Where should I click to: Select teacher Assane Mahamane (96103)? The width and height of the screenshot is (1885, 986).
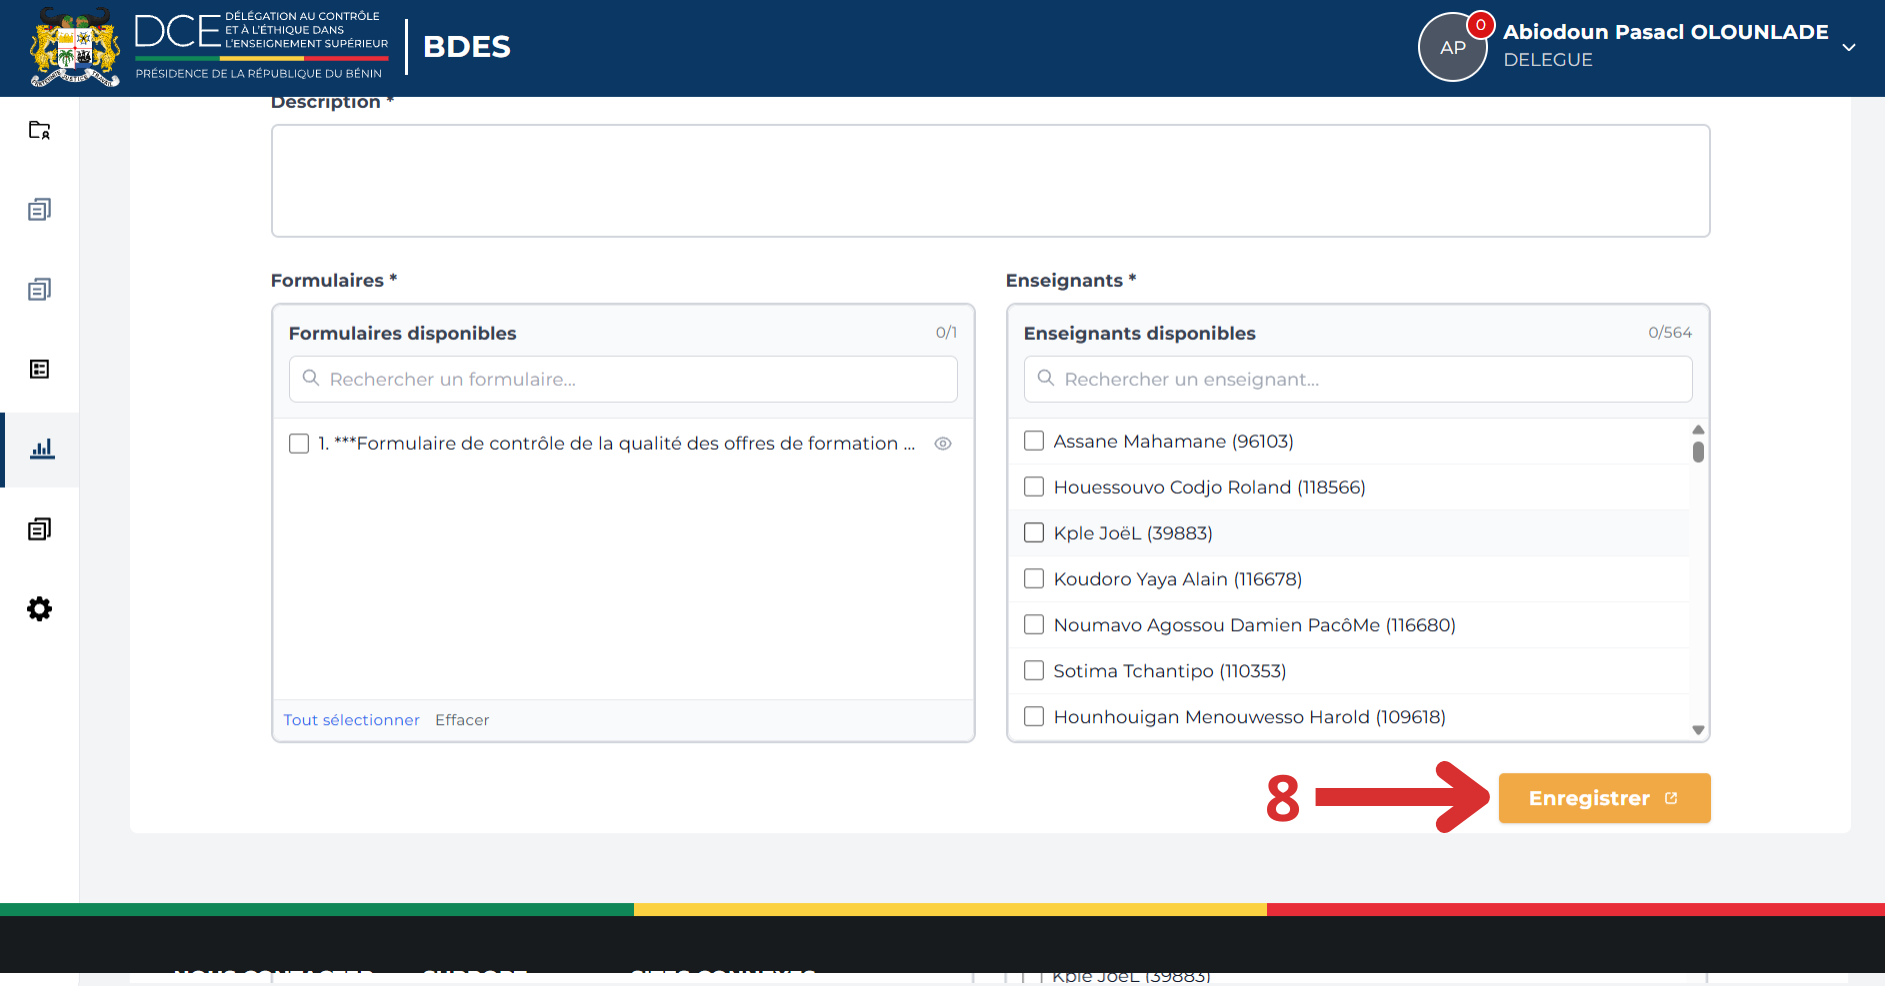(1034, 441)
